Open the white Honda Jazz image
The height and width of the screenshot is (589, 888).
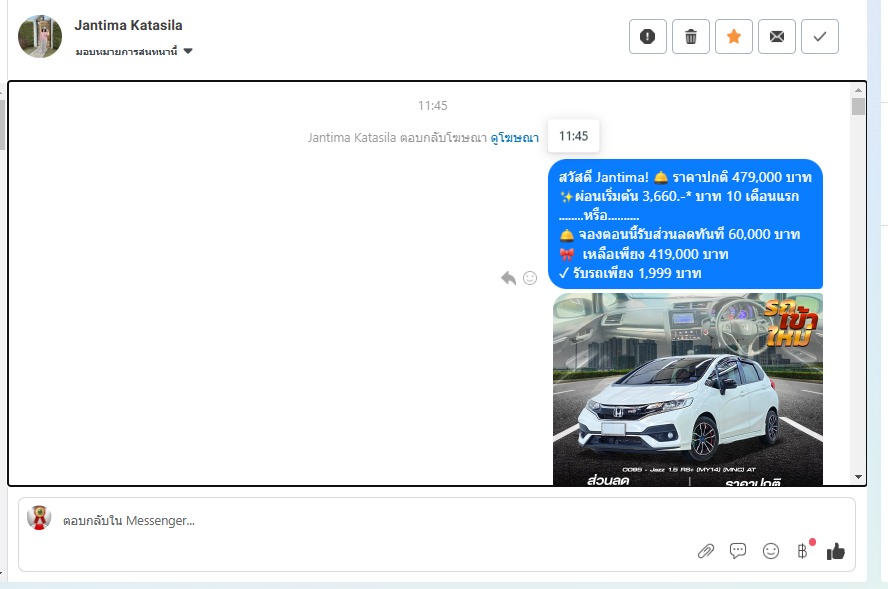(688, 389)
